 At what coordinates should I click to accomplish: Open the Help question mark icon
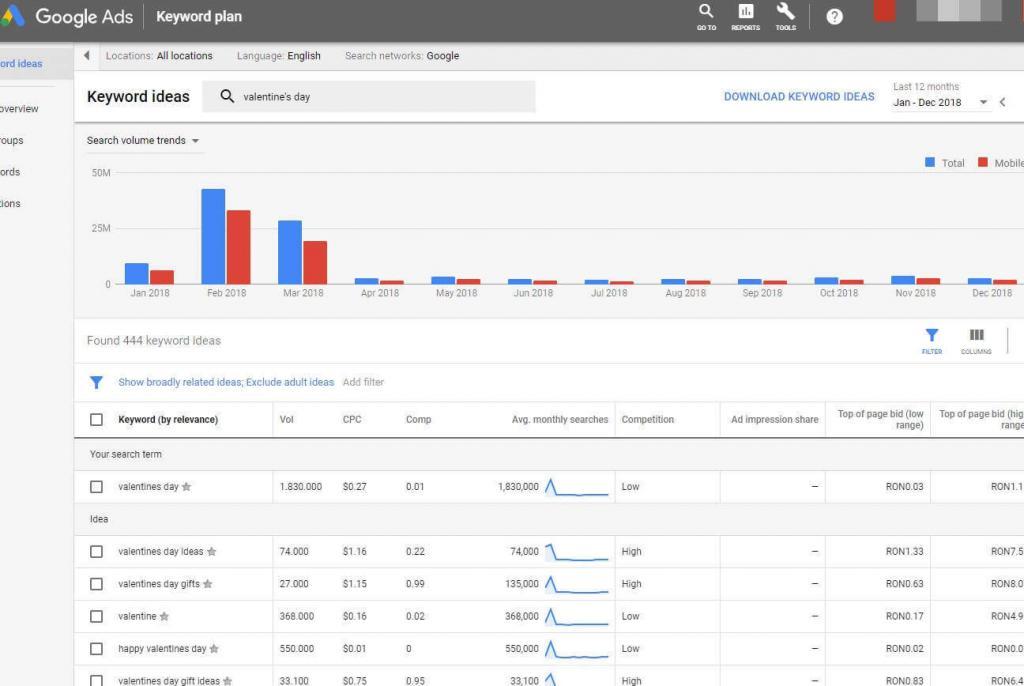(834, 16)
